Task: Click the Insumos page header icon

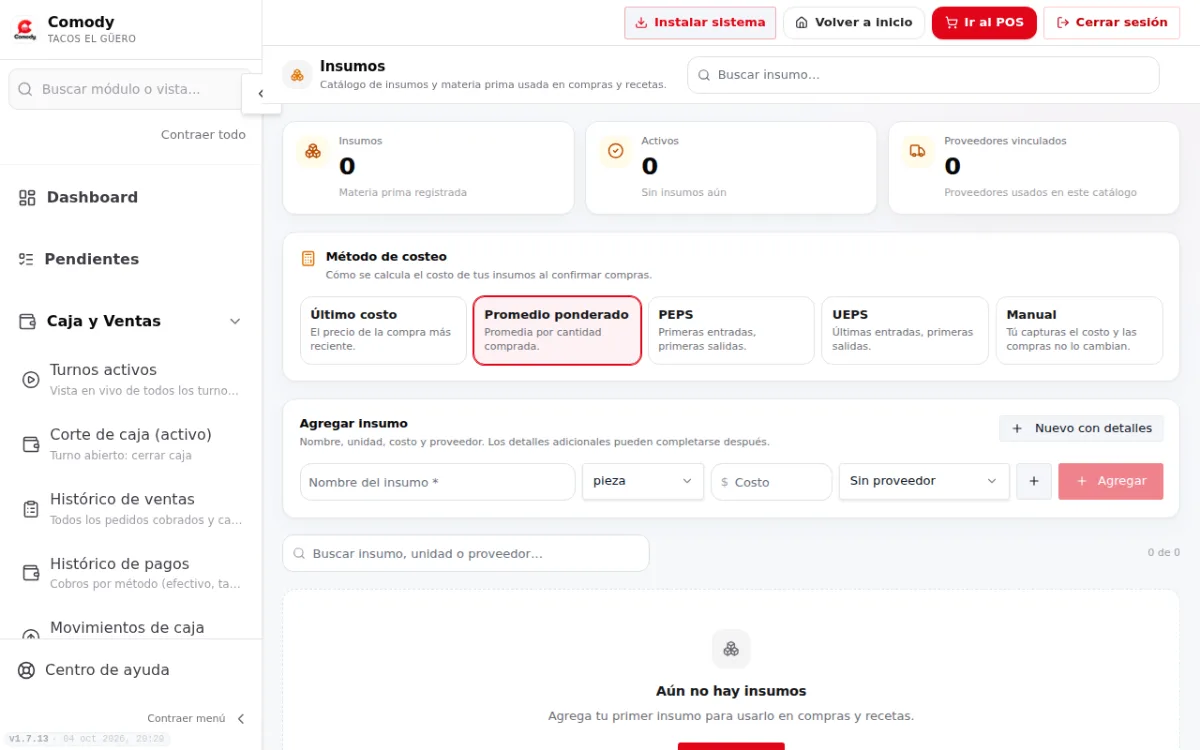Action: pos(297,74)
